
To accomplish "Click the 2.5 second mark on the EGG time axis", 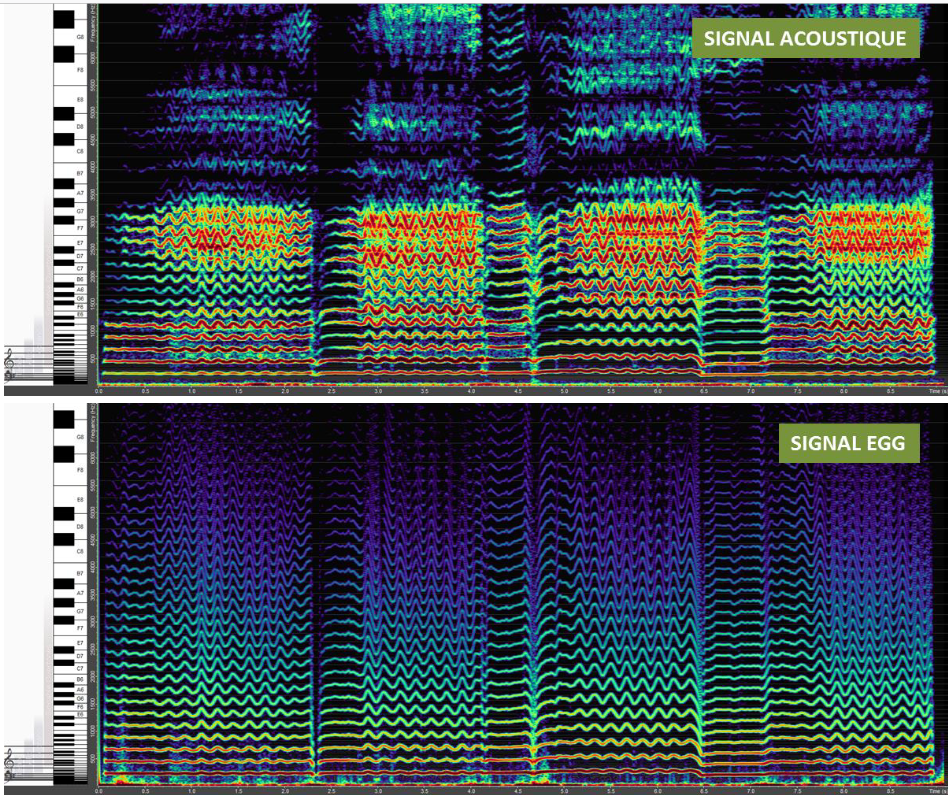I will pos(331,790).
